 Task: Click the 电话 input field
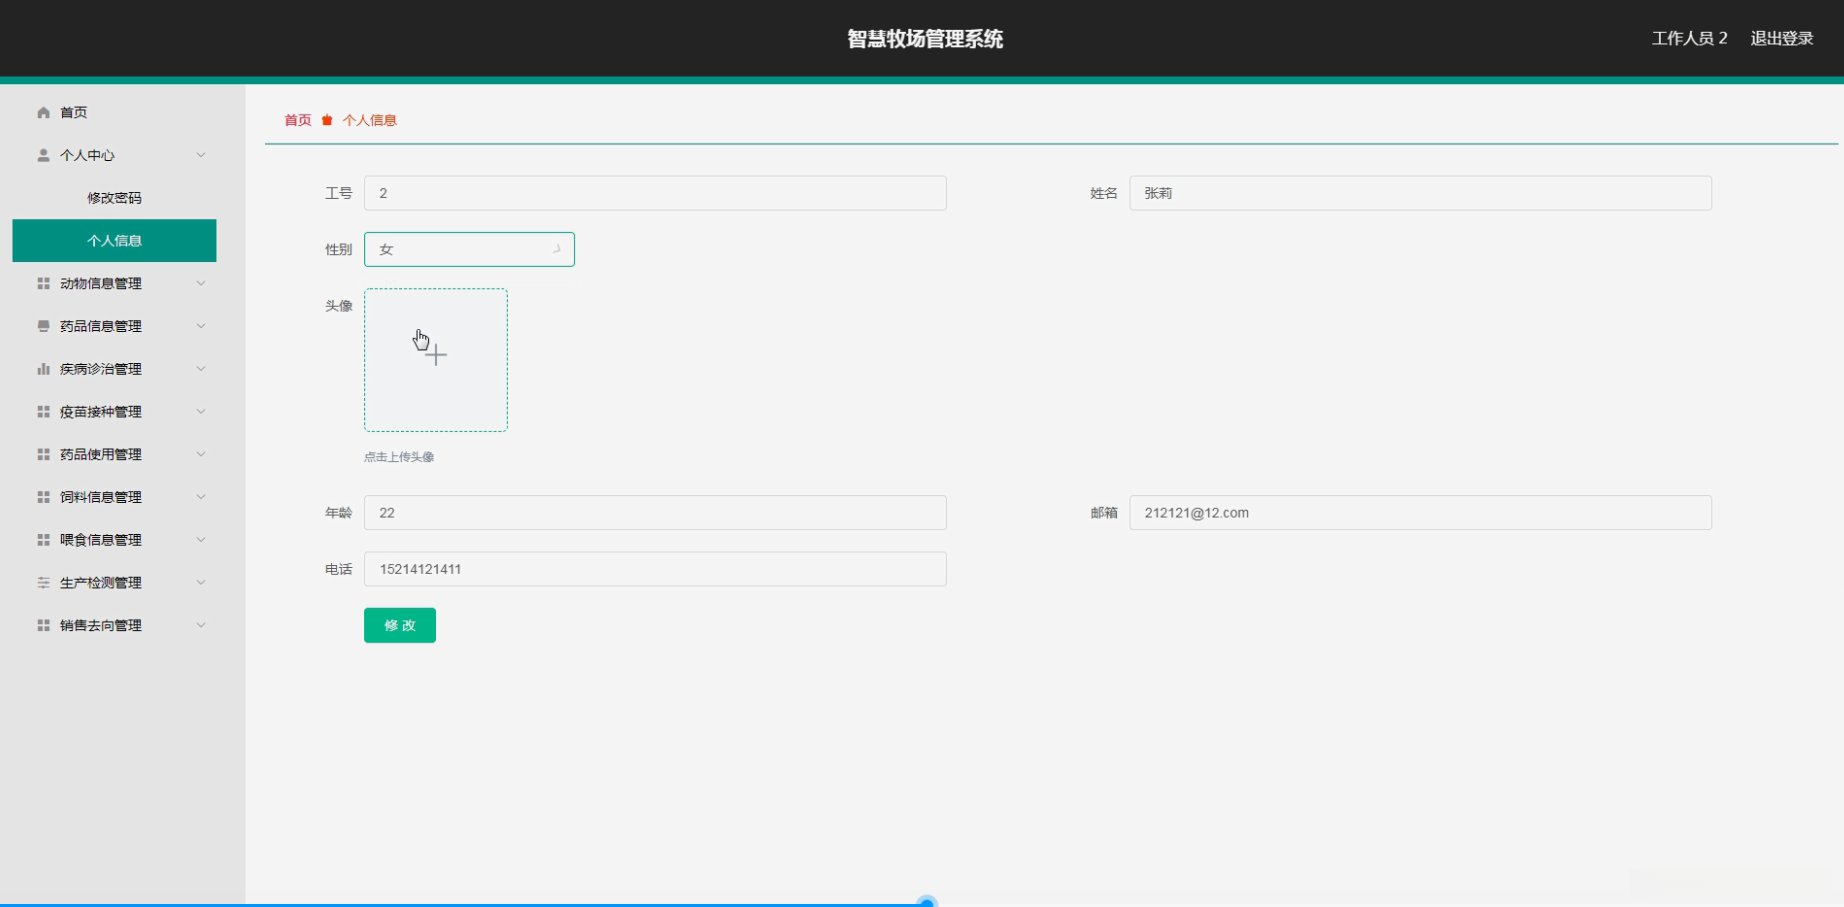pyautogui.click(x=655, y=569)
